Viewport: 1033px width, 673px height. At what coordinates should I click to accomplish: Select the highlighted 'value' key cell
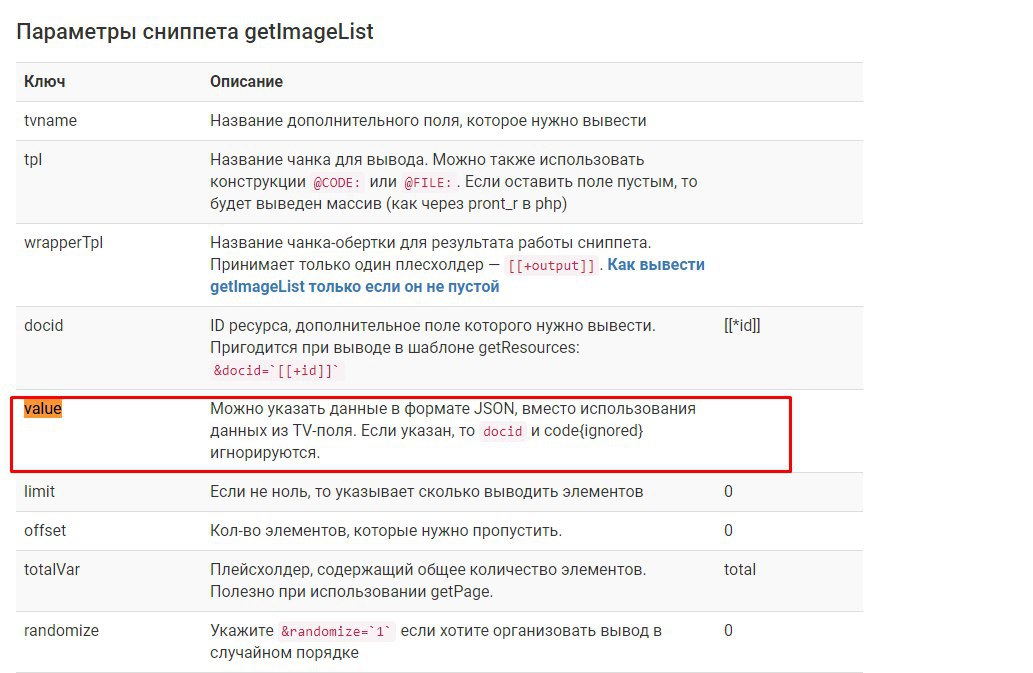pos(43,408)
